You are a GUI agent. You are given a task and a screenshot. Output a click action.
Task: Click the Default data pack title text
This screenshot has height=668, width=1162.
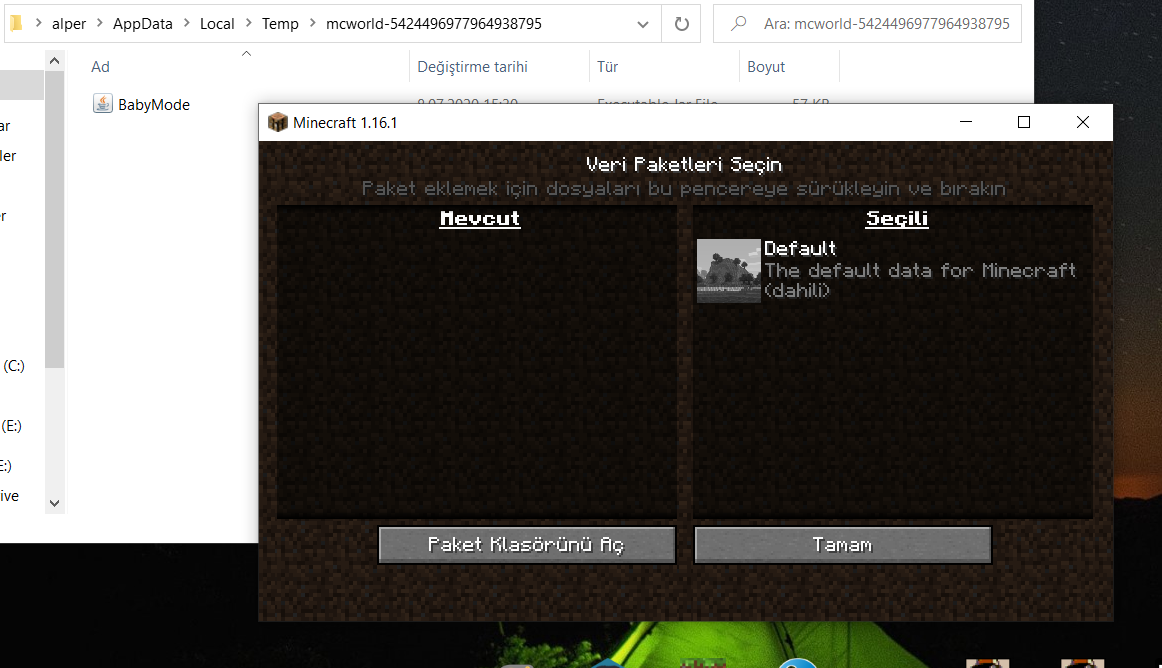point(800,248)
